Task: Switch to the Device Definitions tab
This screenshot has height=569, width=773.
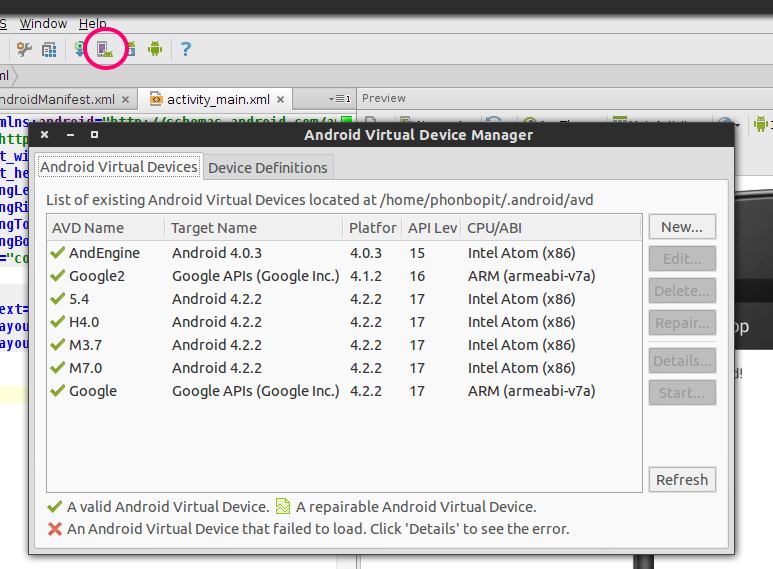Action: [268, 168]
